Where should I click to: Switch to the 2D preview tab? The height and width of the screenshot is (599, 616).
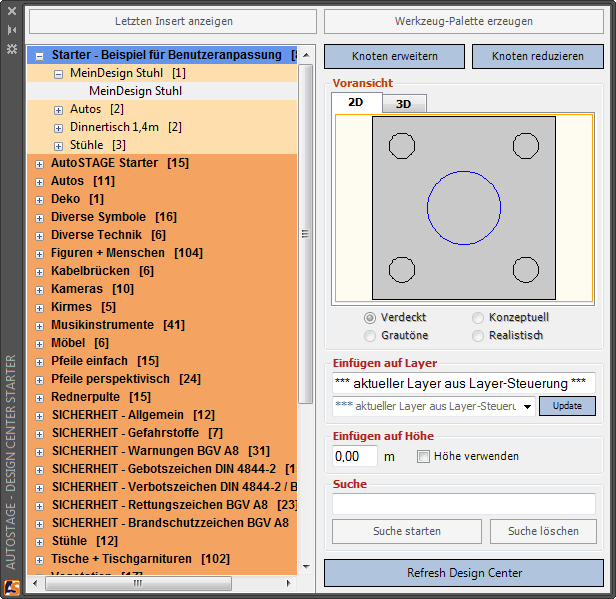click(x=355, y=102)
